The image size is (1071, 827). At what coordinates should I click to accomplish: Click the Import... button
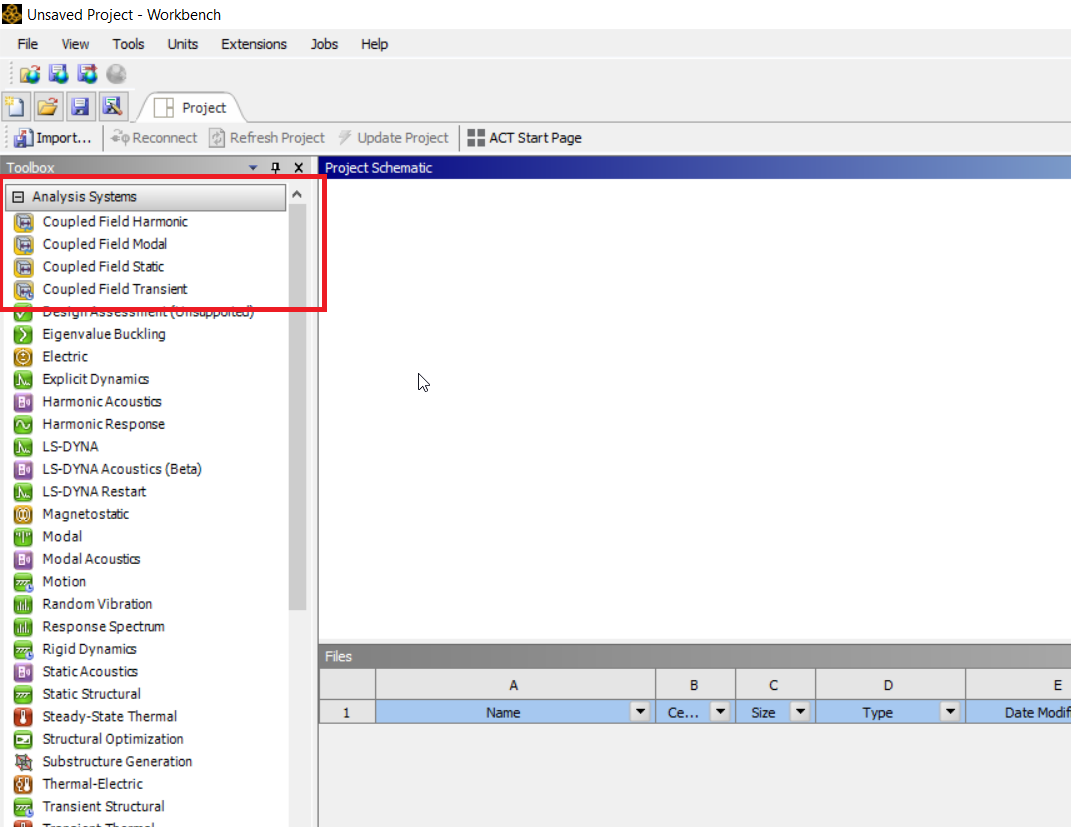[x=53, y=138]
